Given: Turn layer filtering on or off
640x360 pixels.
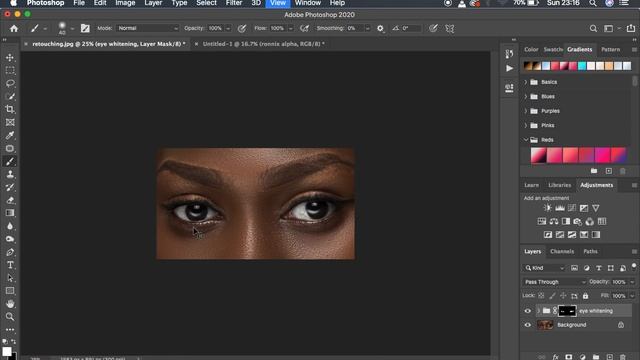Looking at the screenshot, I should pyautogui.click(x=634, y=267).
